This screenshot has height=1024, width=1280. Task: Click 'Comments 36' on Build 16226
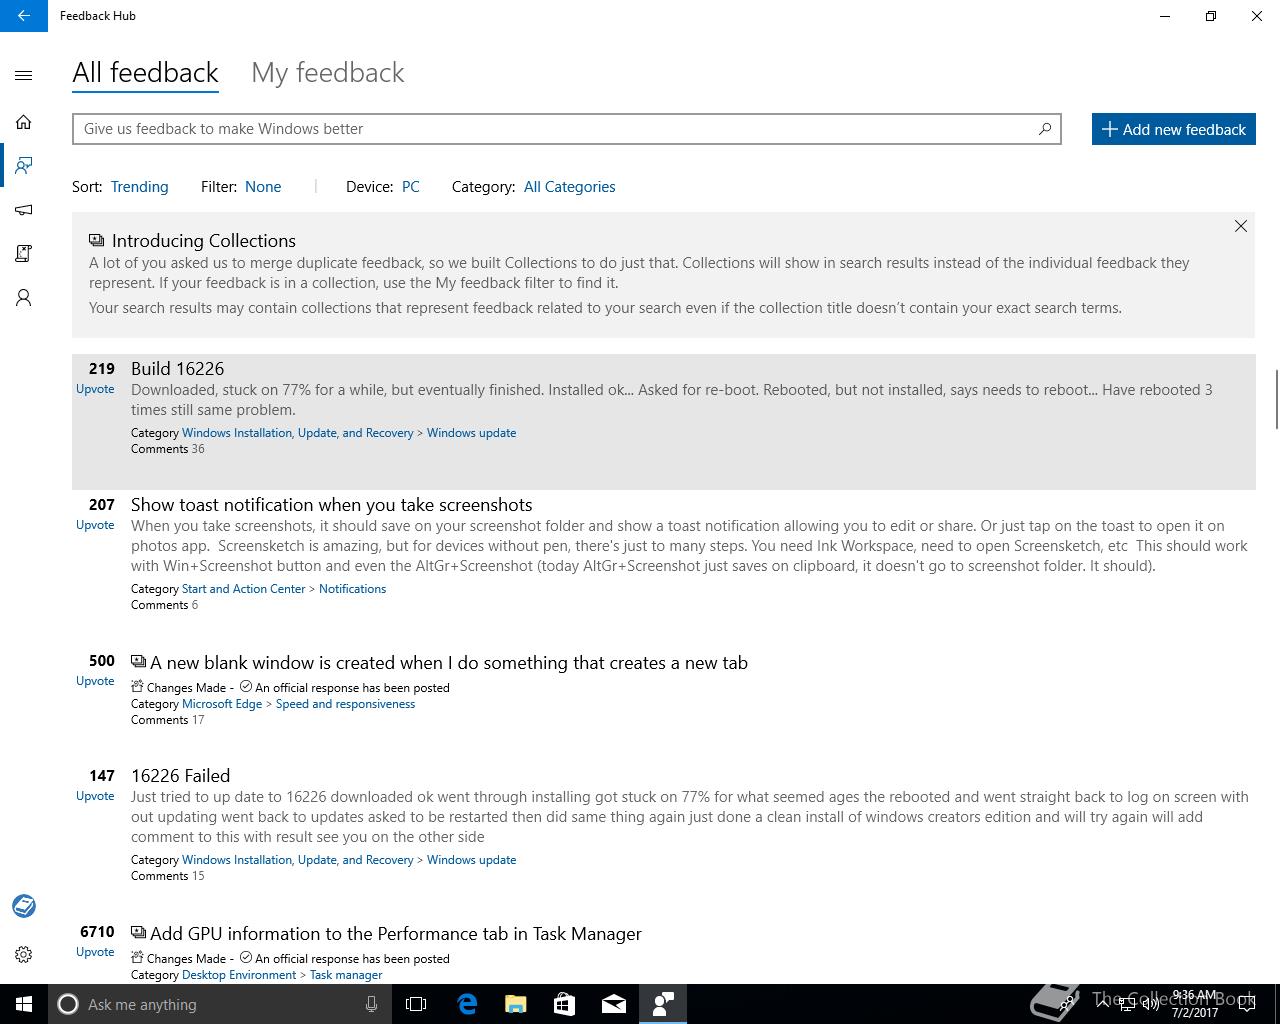(167, 449)
